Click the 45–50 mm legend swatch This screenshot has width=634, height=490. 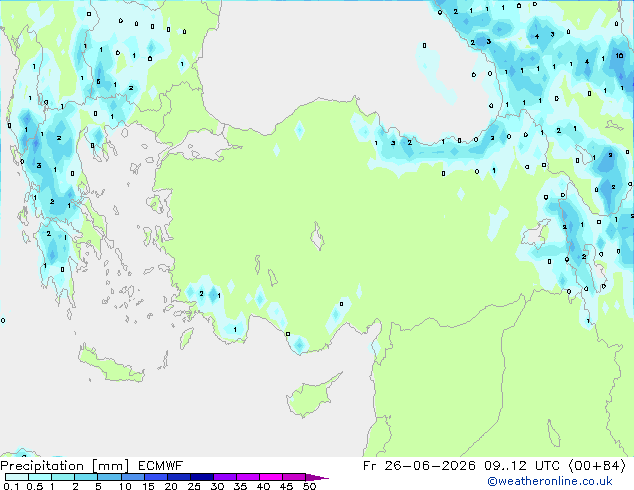tap(294, 477)
